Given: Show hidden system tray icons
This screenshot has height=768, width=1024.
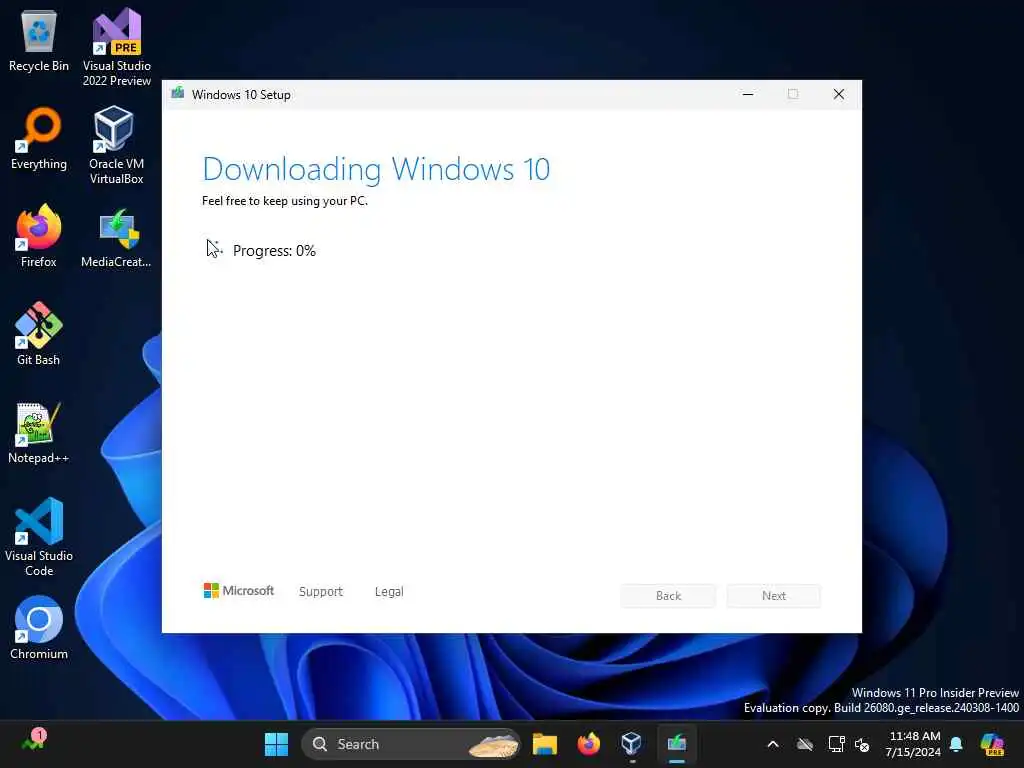Looking at the screenshot, I should tap(773, 744).
